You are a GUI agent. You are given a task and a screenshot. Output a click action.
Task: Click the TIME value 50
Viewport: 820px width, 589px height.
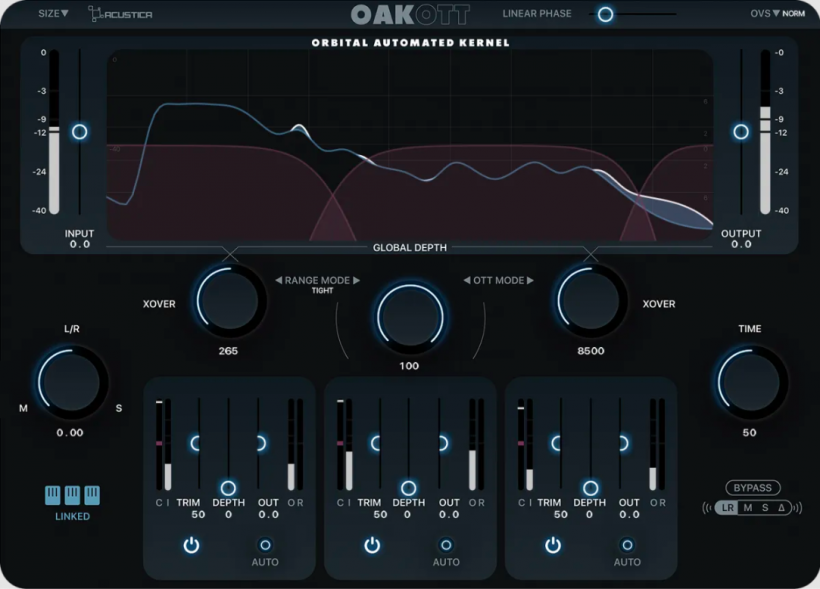(749, 433)
